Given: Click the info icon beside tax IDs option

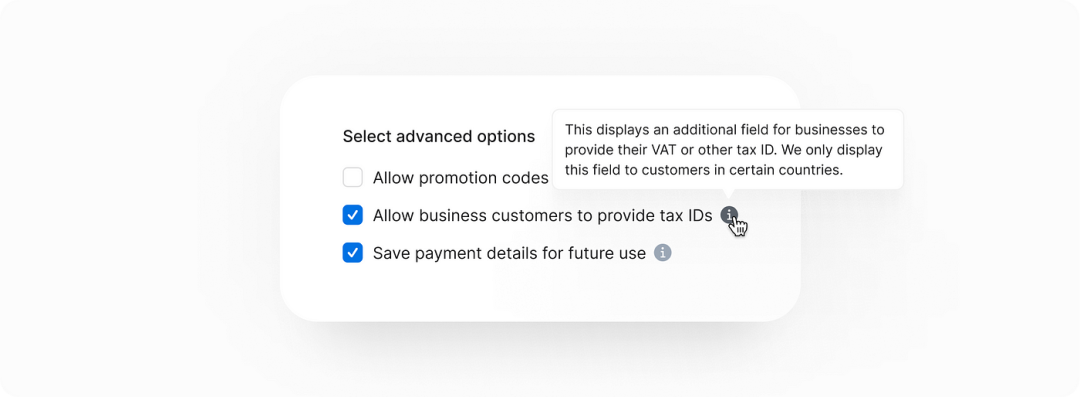Looking at the screenshot, I should [729, 215].
